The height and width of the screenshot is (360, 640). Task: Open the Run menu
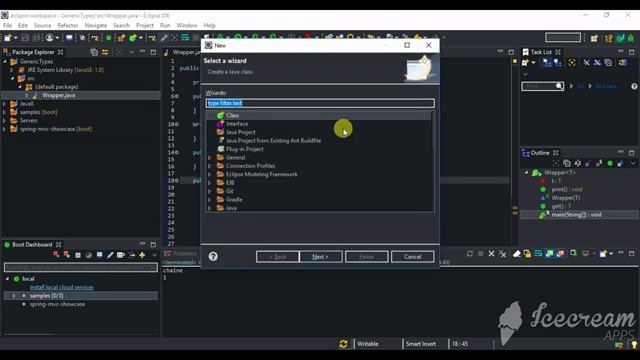165,25
